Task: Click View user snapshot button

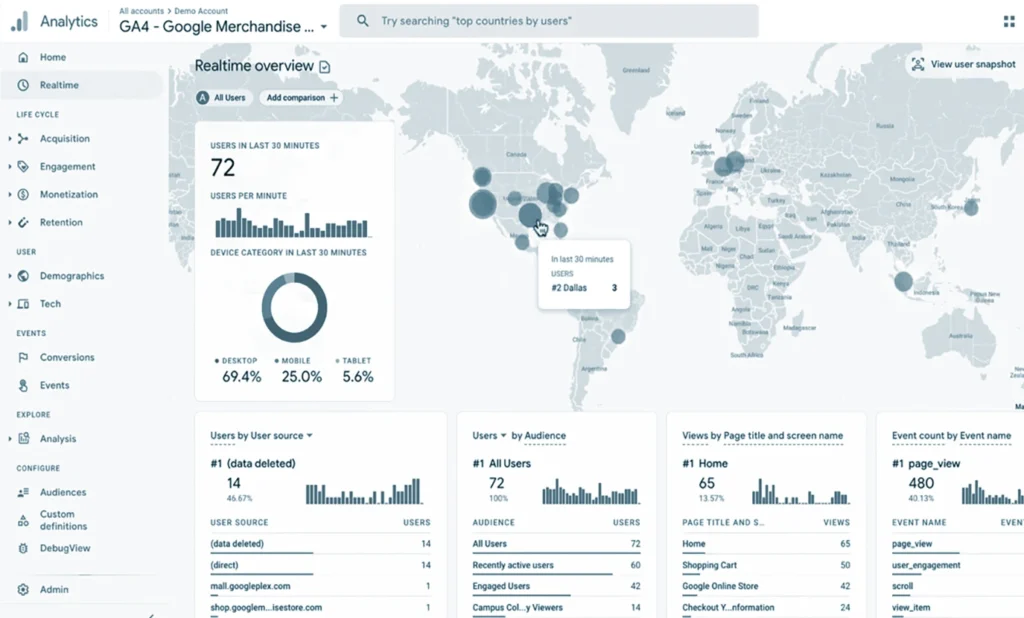Action: point(963,64)
